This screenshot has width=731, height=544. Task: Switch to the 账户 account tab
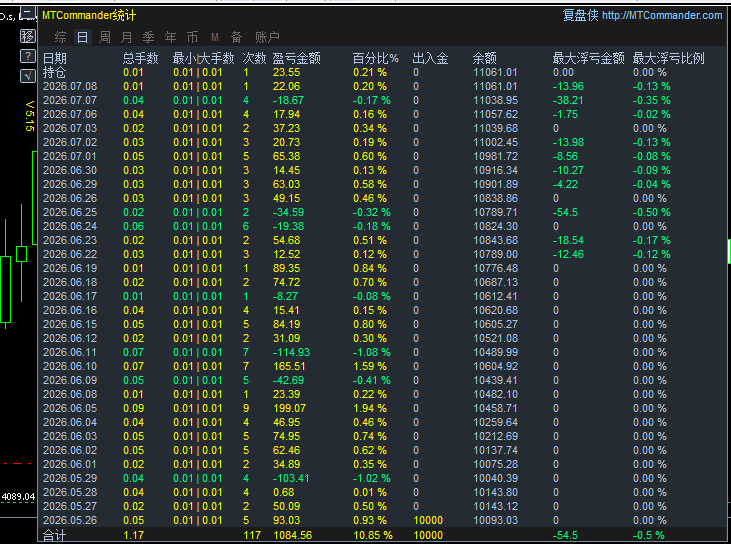(268, 37)
